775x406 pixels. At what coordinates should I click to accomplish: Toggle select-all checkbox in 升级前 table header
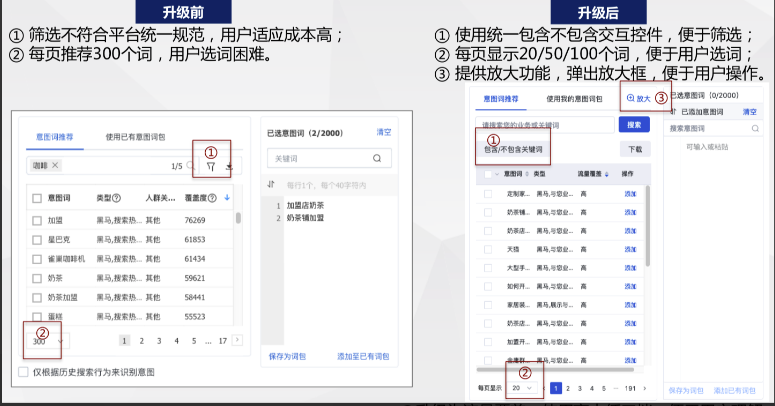tap(37, 198)
